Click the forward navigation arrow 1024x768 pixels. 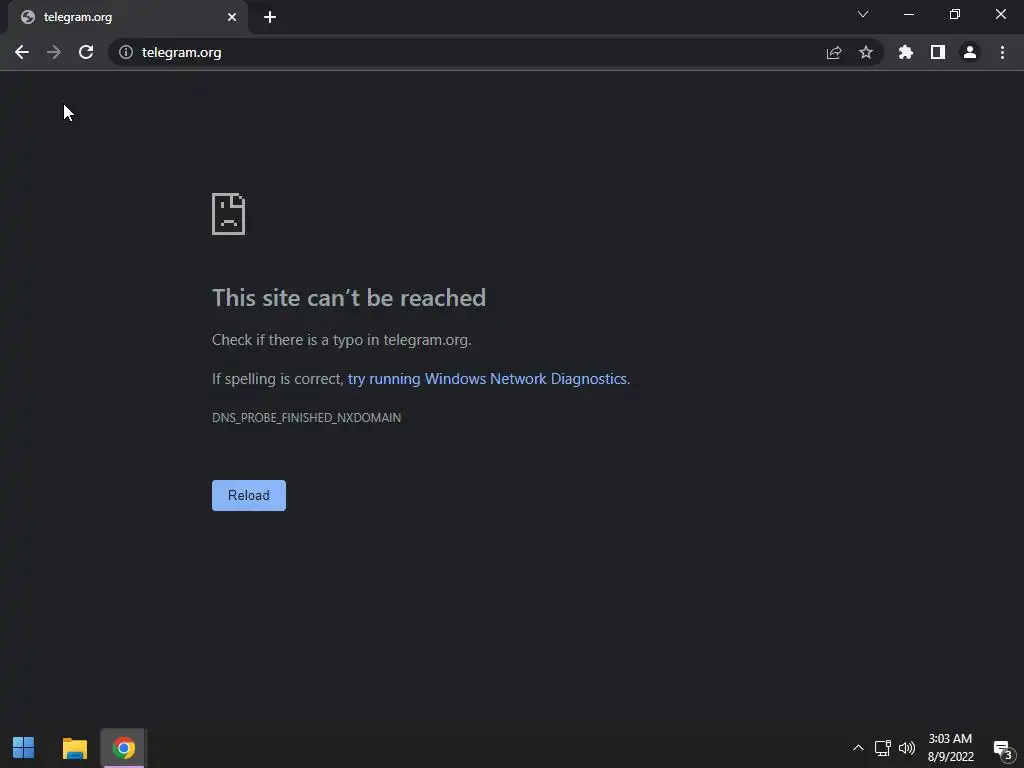tap(54, 52)
